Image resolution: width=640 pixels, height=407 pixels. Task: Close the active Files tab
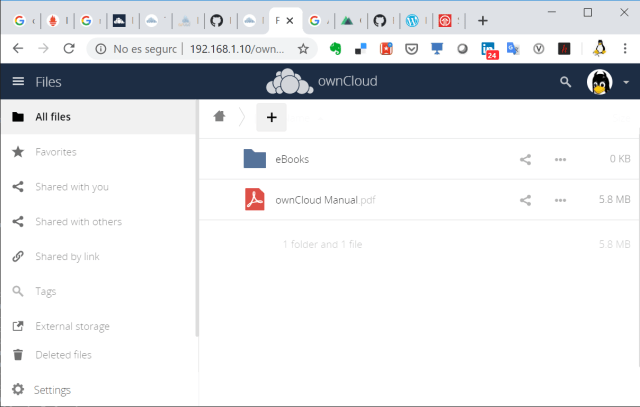[x=290, y=20]
